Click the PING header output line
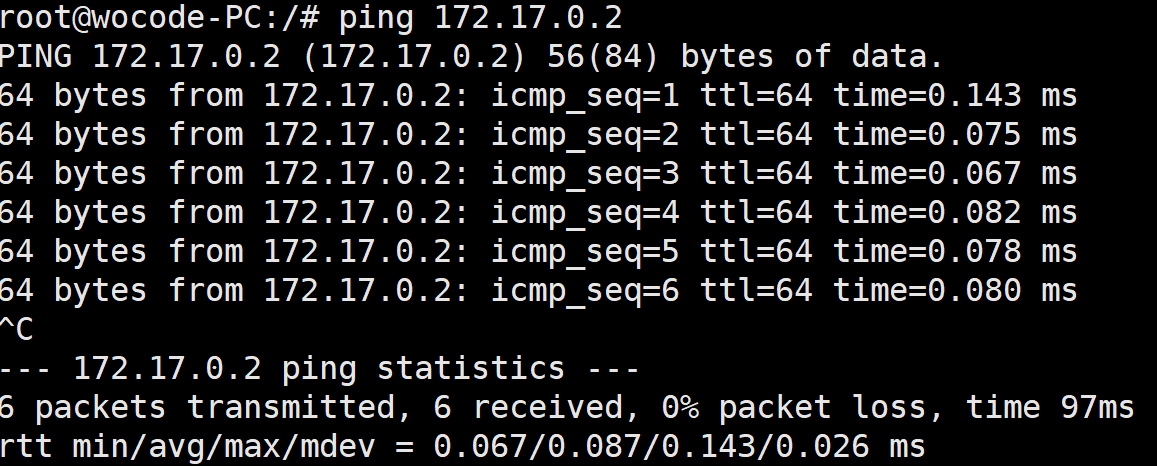 [x=472, y=56]
